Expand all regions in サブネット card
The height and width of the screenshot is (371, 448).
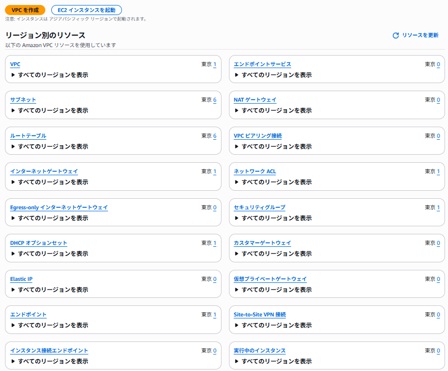(50, 110)
